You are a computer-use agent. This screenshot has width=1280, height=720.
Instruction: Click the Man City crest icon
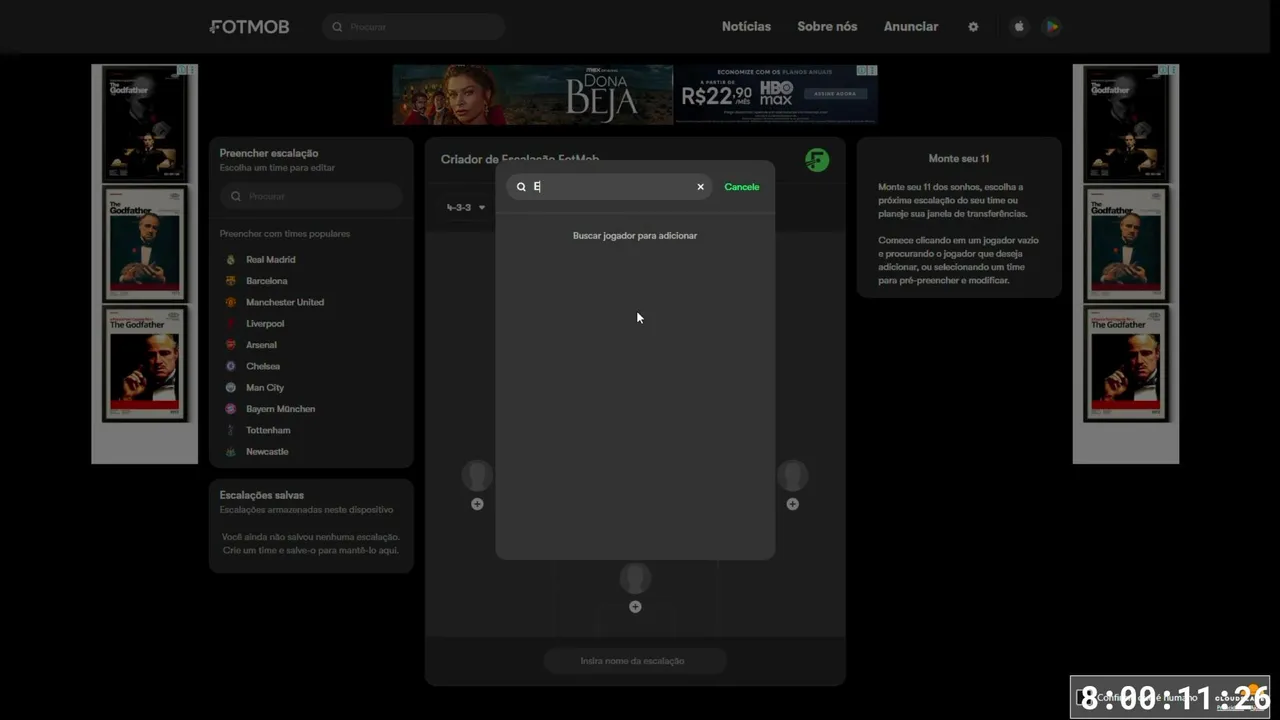231,388
